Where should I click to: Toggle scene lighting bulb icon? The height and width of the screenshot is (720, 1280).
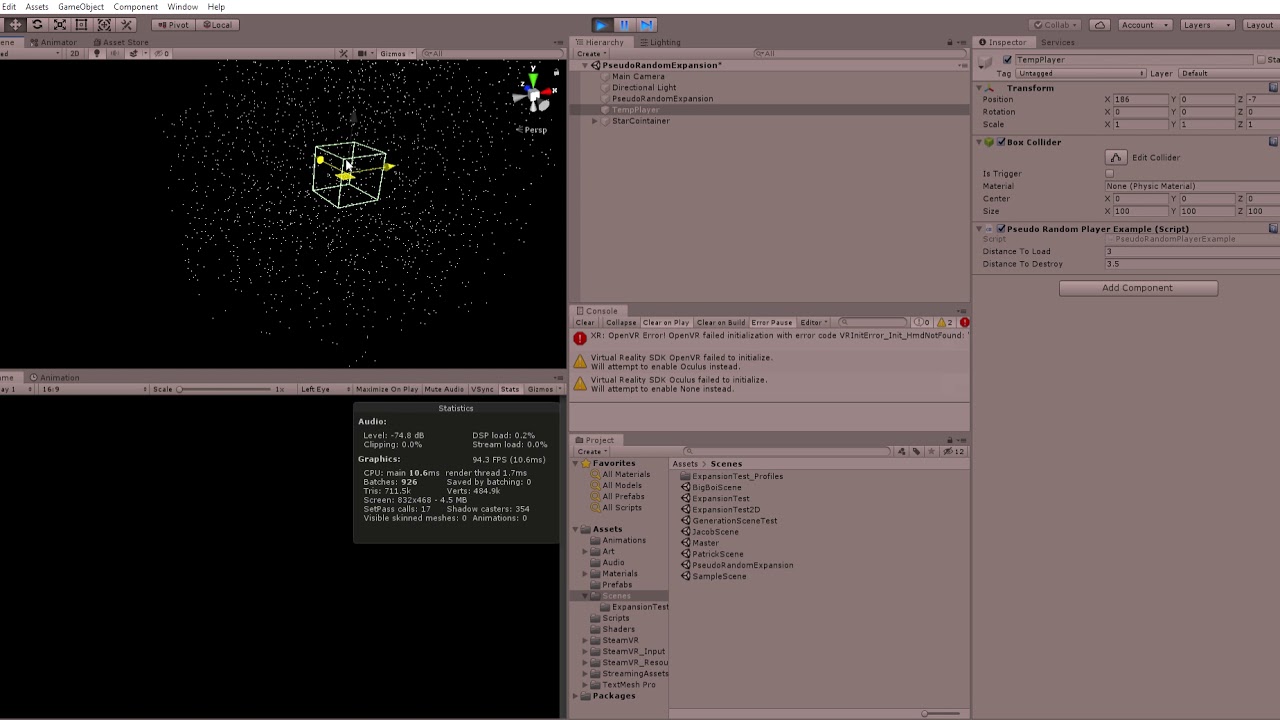pos(96,53)
